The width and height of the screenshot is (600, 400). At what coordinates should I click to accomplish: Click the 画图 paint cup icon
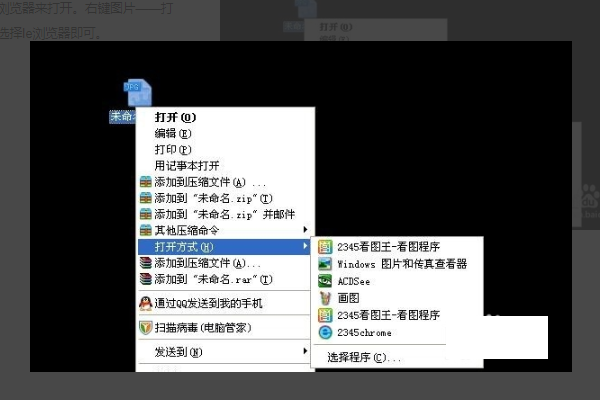tap(325, 298)
